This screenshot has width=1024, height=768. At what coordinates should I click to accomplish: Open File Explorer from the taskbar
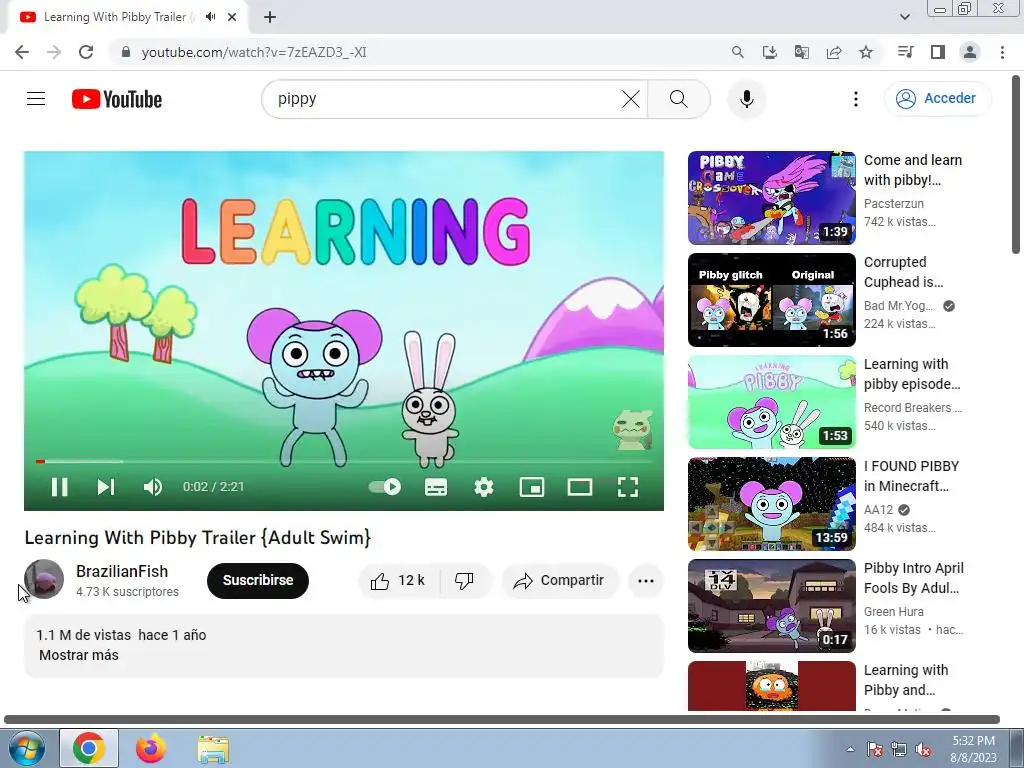[x=213, y=749]
